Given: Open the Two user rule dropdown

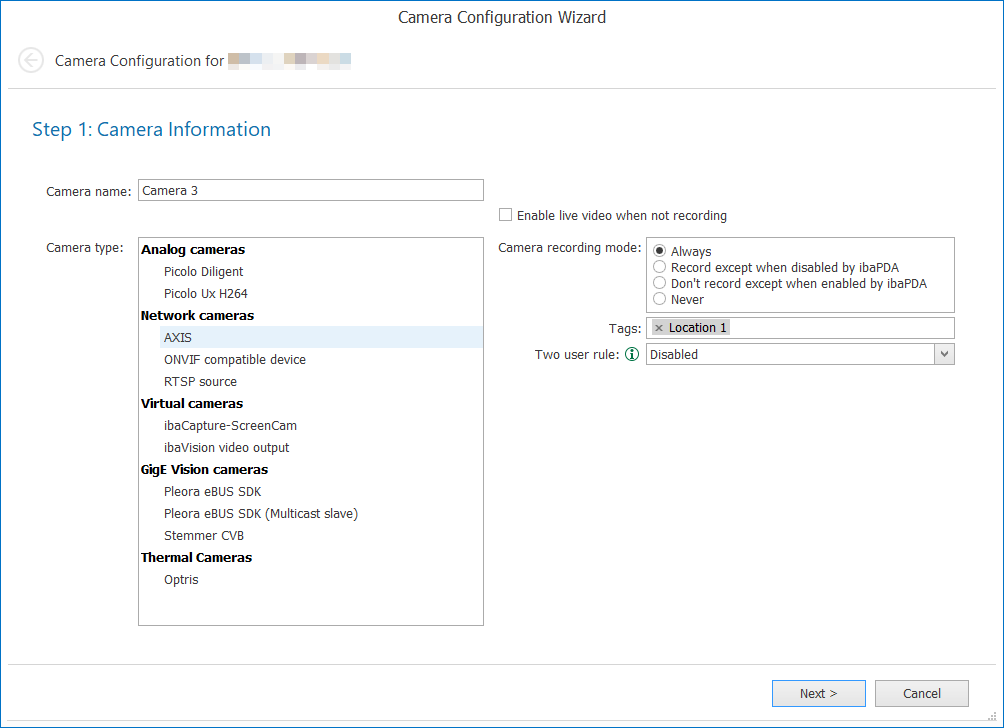Looking at the screenshot, I should point(944,354).
